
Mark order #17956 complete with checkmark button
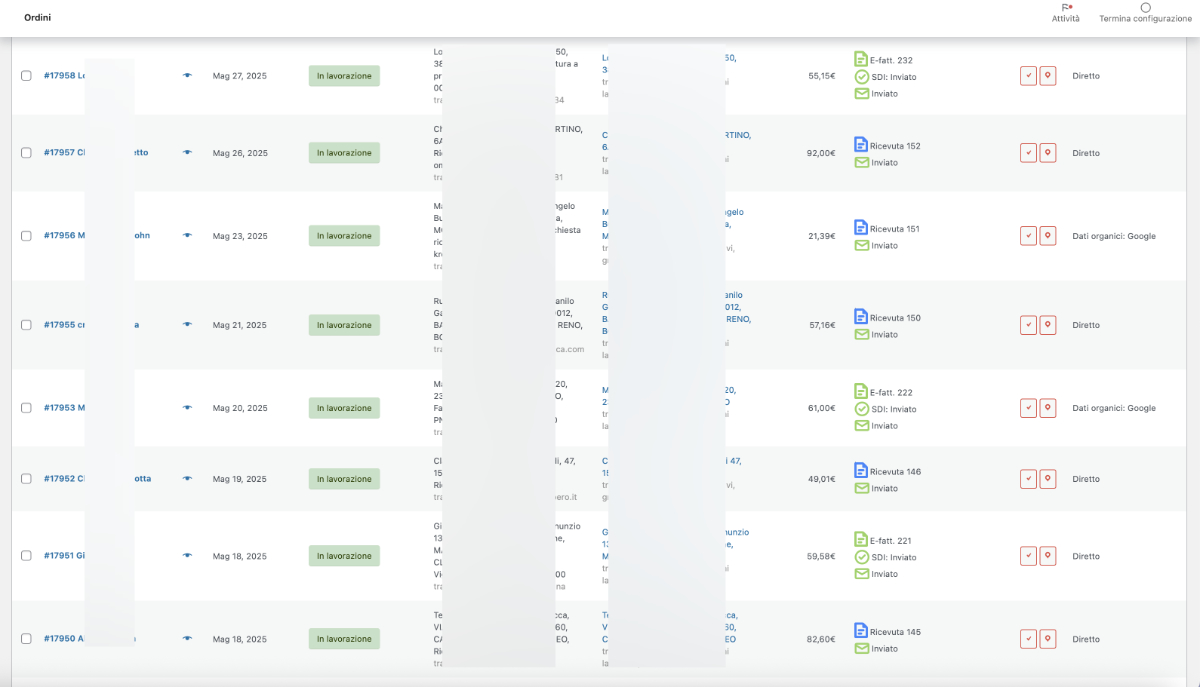[x=1028, y=236]
